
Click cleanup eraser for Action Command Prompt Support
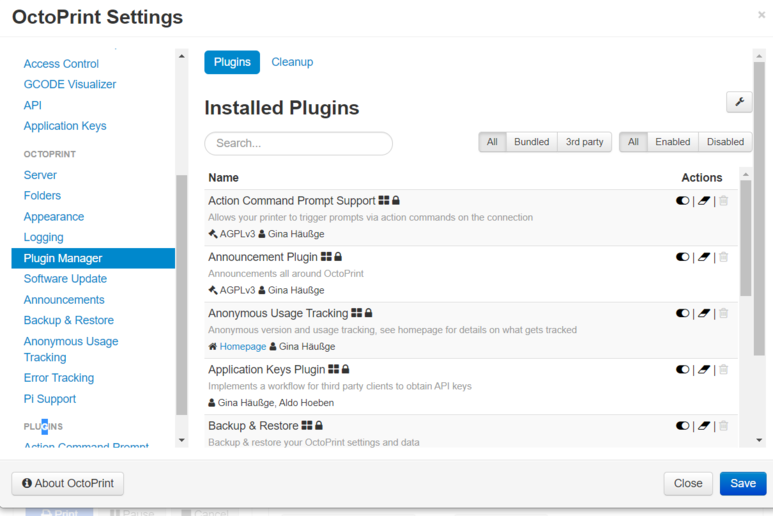coord(704,201)
